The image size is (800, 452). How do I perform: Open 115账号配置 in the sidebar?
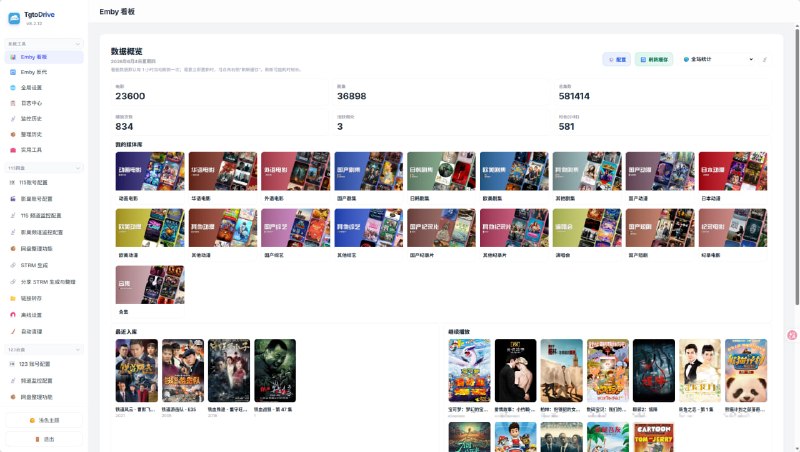pos(44,183)
